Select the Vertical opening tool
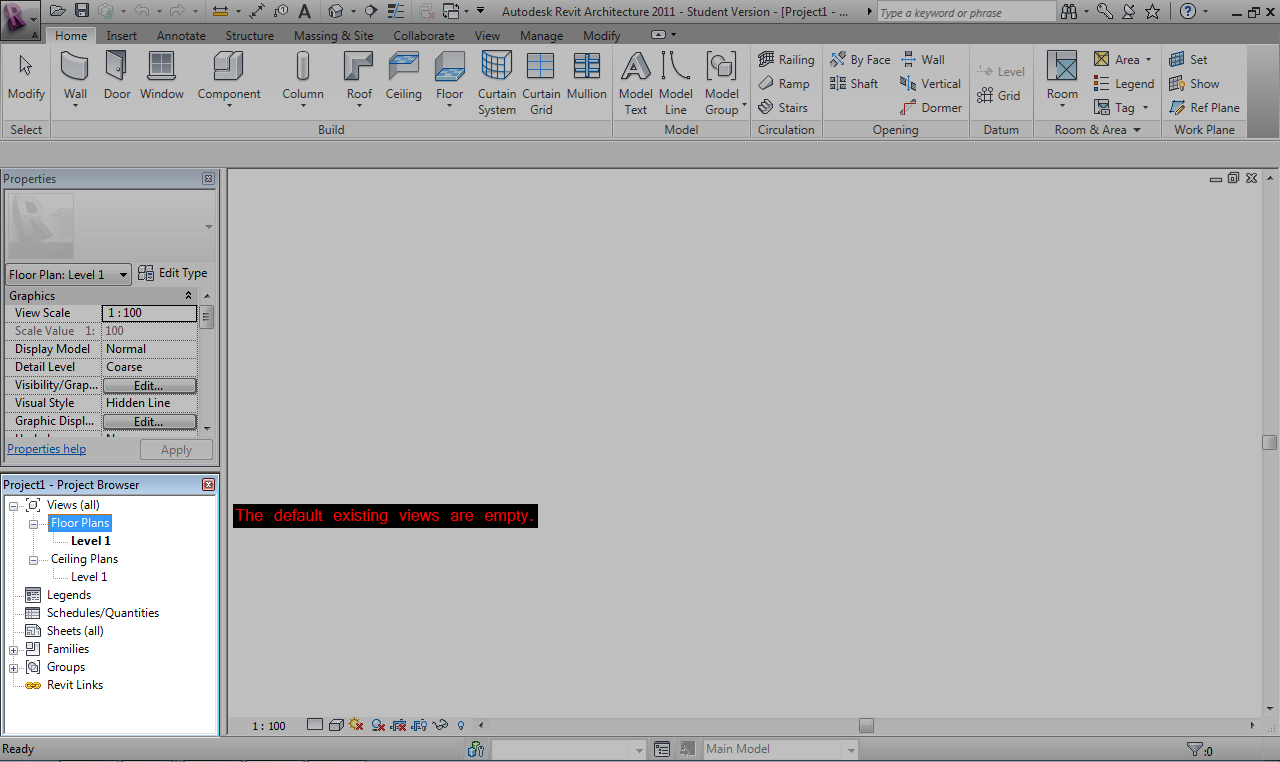Image resolution: width=1280 pixels, height=762 pixels. pos(930,84)
